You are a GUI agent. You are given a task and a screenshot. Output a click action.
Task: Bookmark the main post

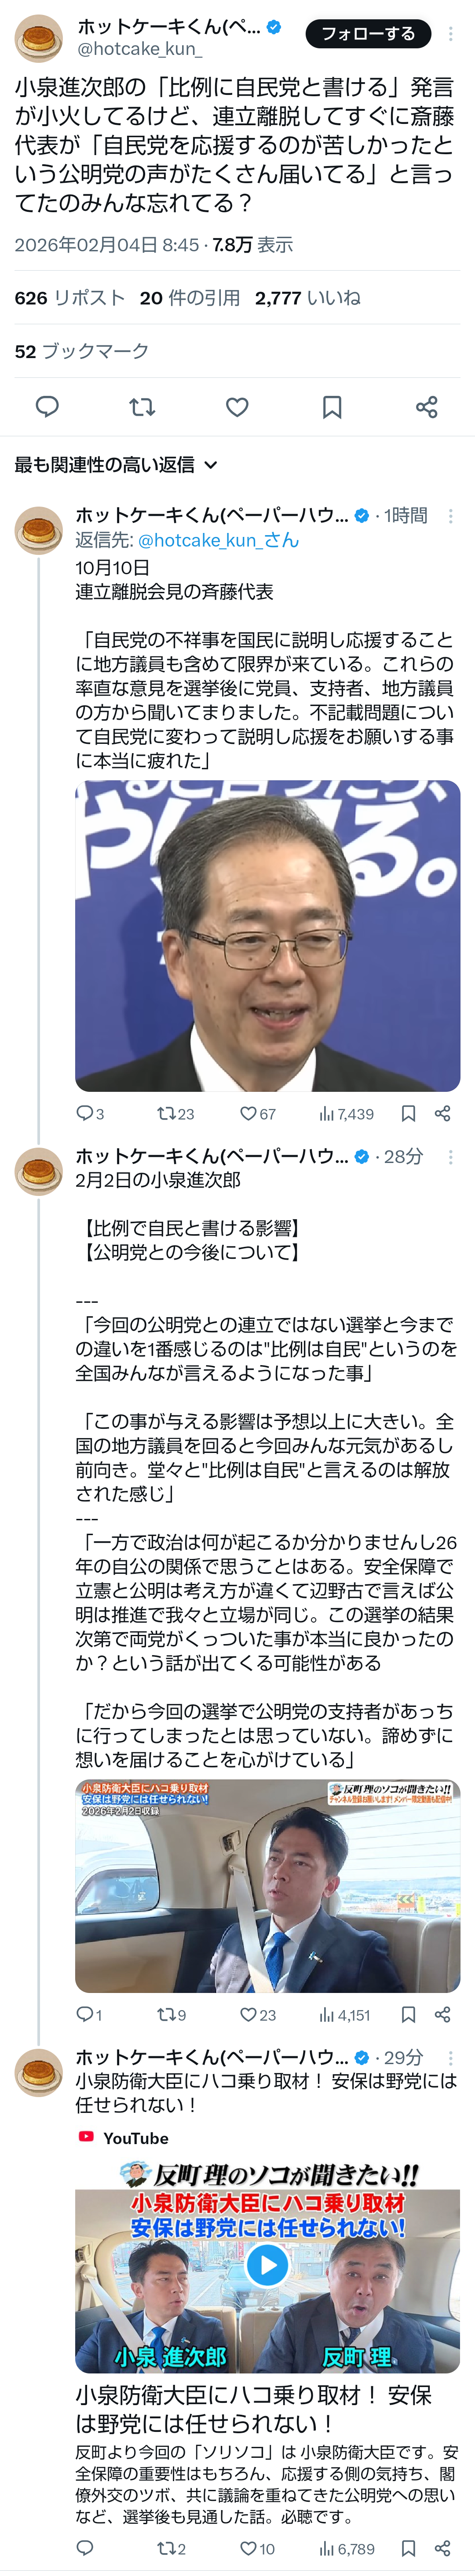(332, 407)
